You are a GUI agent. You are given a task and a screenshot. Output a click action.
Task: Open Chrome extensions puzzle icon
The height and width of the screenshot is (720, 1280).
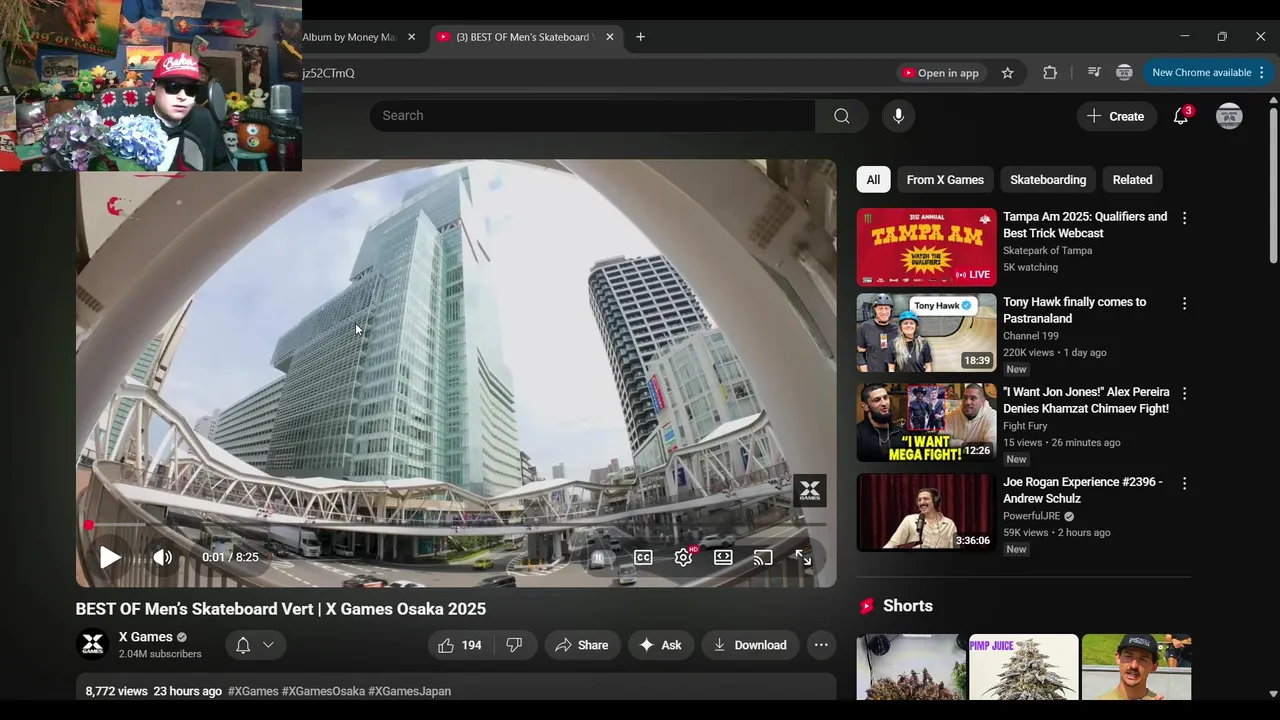(1050, 73)
